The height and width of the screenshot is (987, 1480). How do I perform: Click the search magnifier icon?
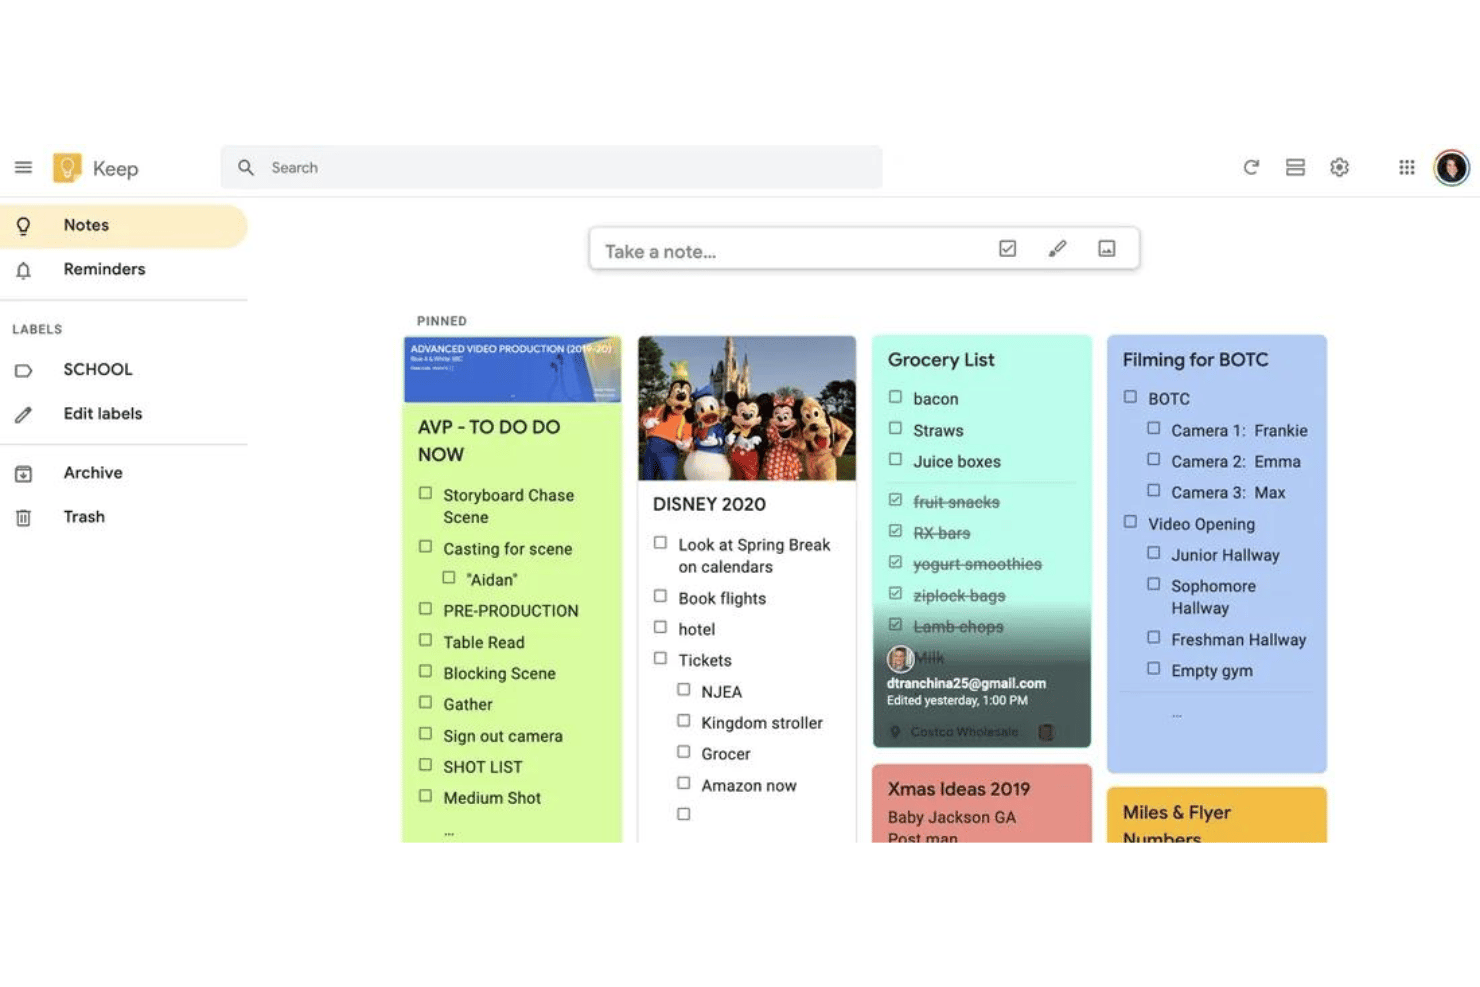pos(245,167)
